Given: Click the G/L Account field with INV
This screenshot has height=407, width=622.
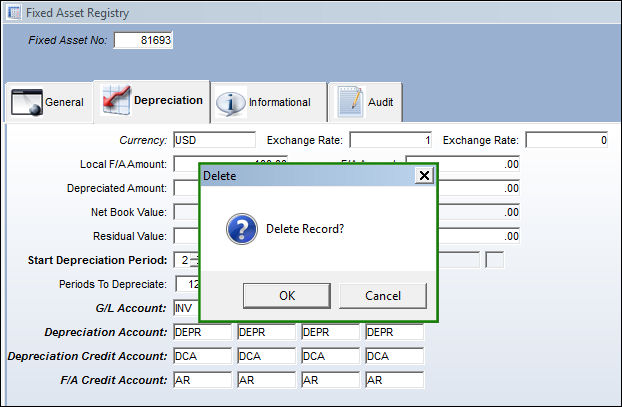Looking at the screenshot, I should tap(186, 308).
